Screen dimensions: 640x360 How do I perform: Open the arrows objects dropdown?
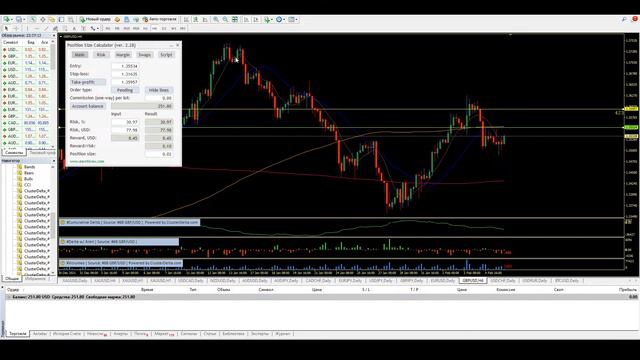pyautogui.click(x=94, y=28)
